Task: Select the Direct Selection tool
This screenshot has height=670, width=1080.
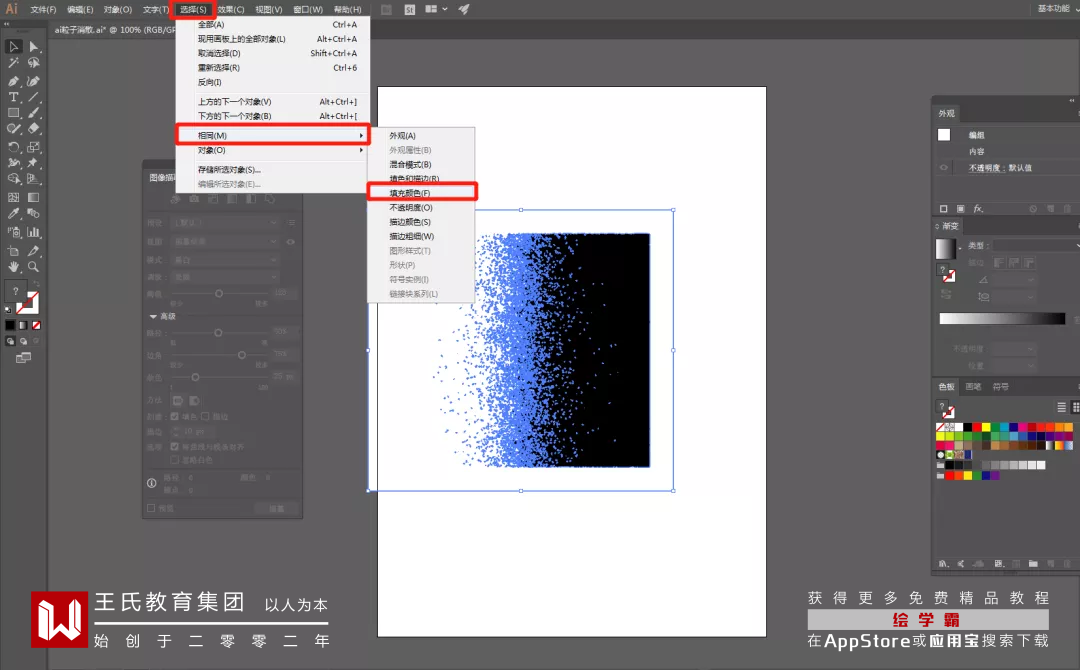Action: click(34, 47)
